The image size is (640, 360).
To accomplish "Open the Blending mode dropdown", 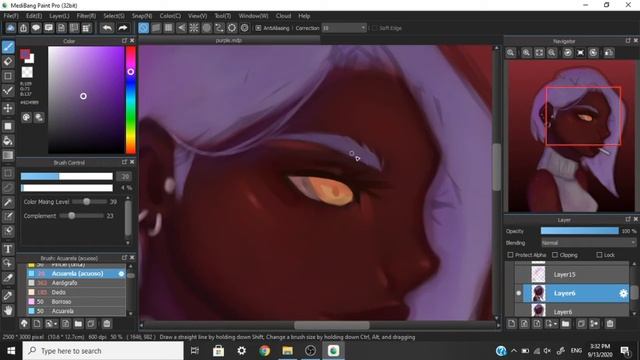I will coord(588,243).
